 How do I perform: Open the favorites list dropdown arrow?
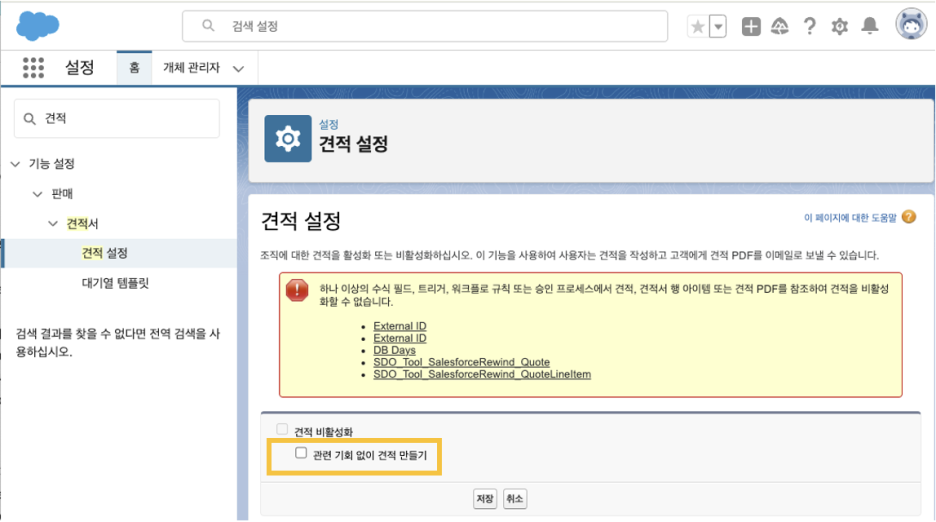pos(718,26)
